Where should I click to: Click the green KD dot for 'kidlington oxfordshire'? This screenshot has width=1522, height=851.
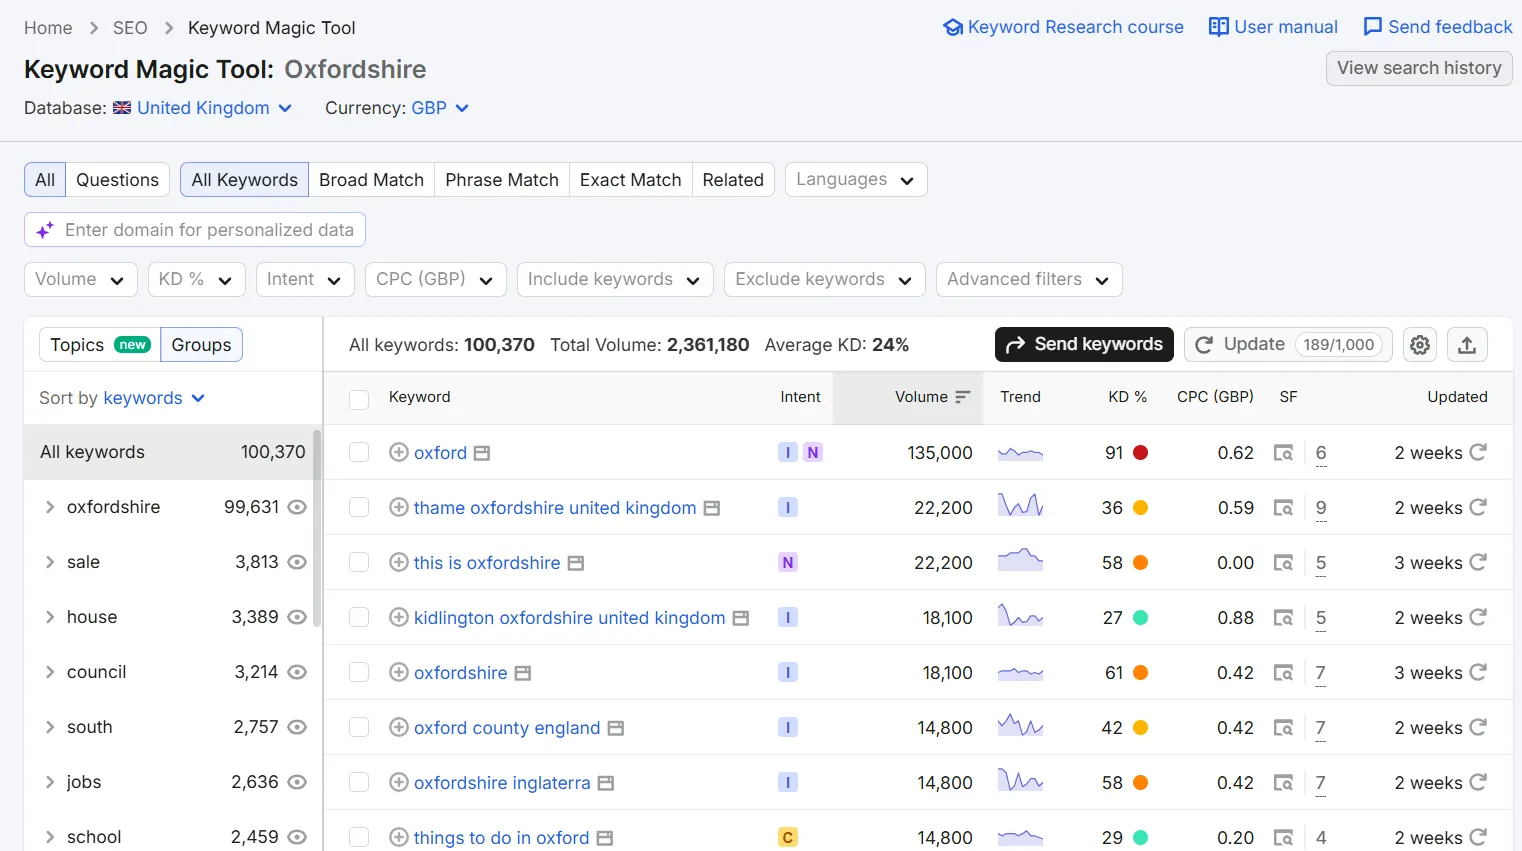click(1140, 618)
